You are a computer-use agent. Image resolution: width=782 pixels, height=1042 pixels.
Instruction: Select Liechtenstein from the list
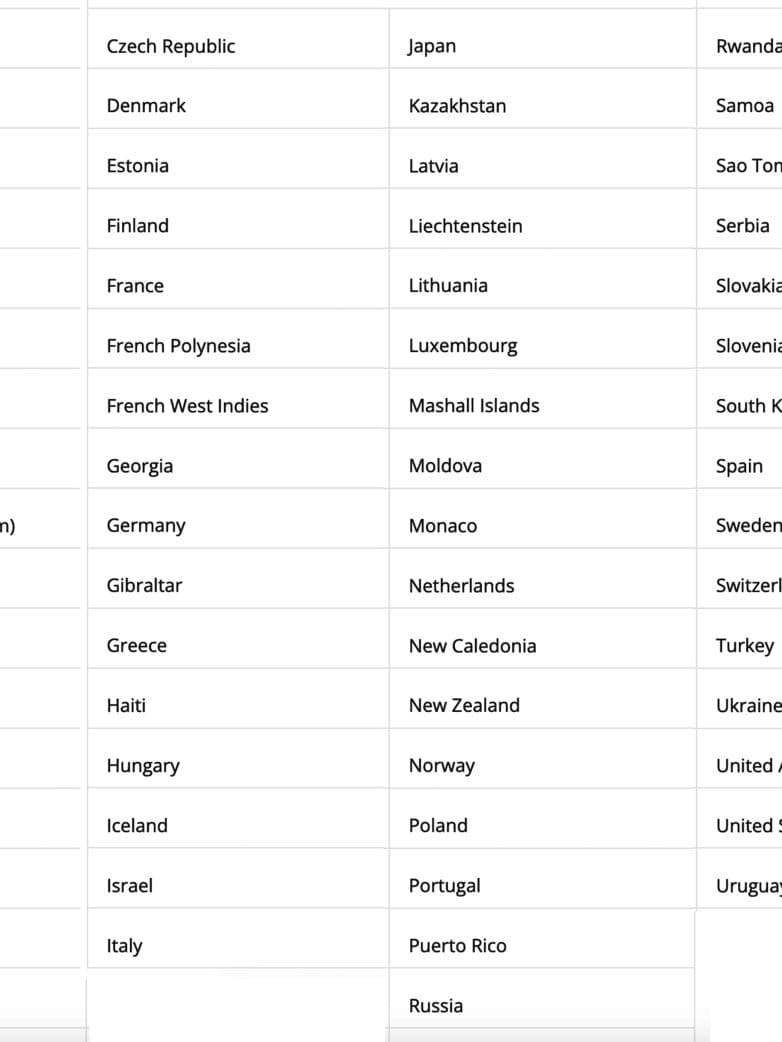pos(465,226)
